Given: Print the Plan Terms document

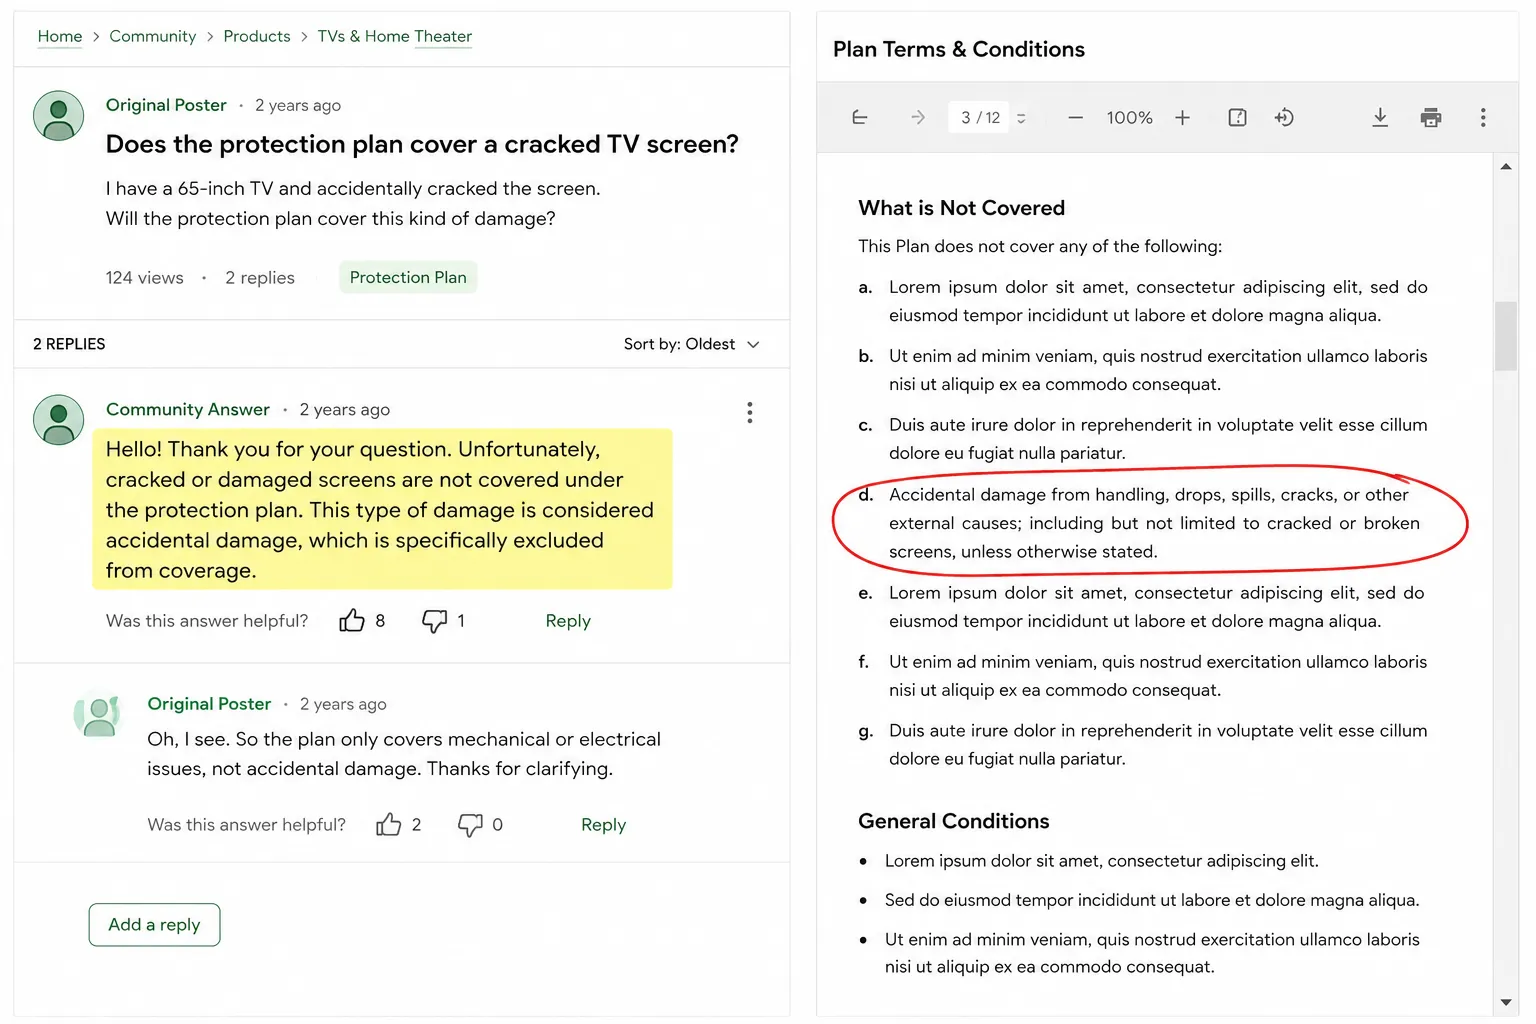Looking at the screenshot, I should pos(1431,118).
